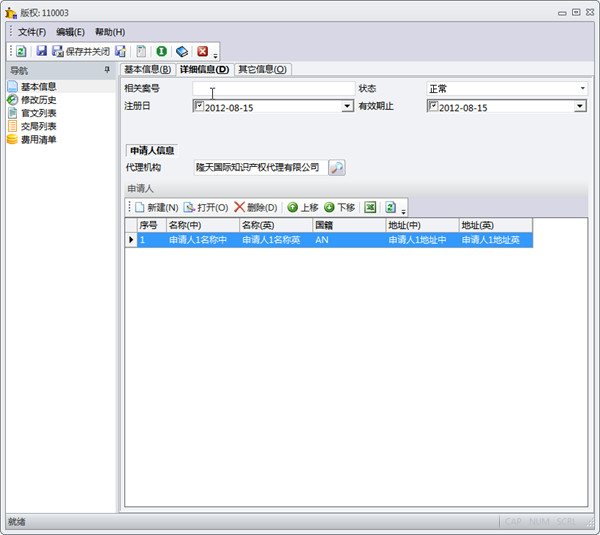600x535 pixels.
Task: Toggle the 有效期止 date checkbox
Action: (x=433, y=106)
